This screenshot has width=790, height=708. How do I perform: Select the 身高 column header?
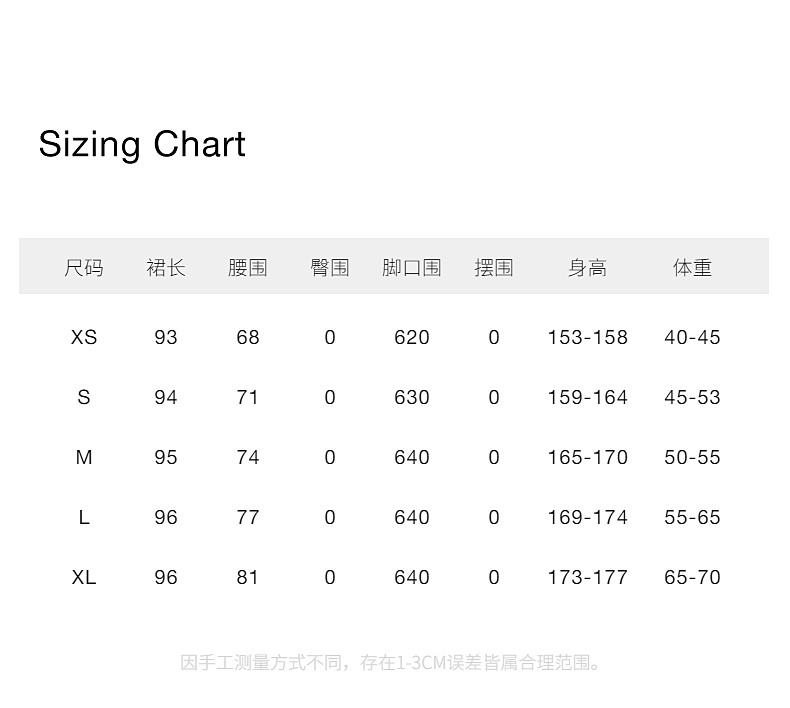[x=588, y=267]
